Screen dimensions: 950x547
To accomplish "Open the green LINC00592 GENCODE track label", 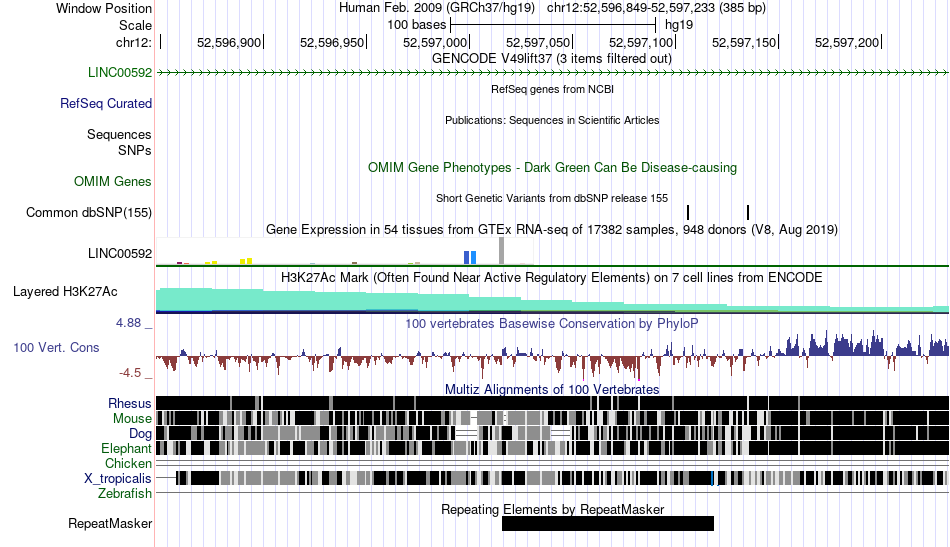I will point(119,72).
